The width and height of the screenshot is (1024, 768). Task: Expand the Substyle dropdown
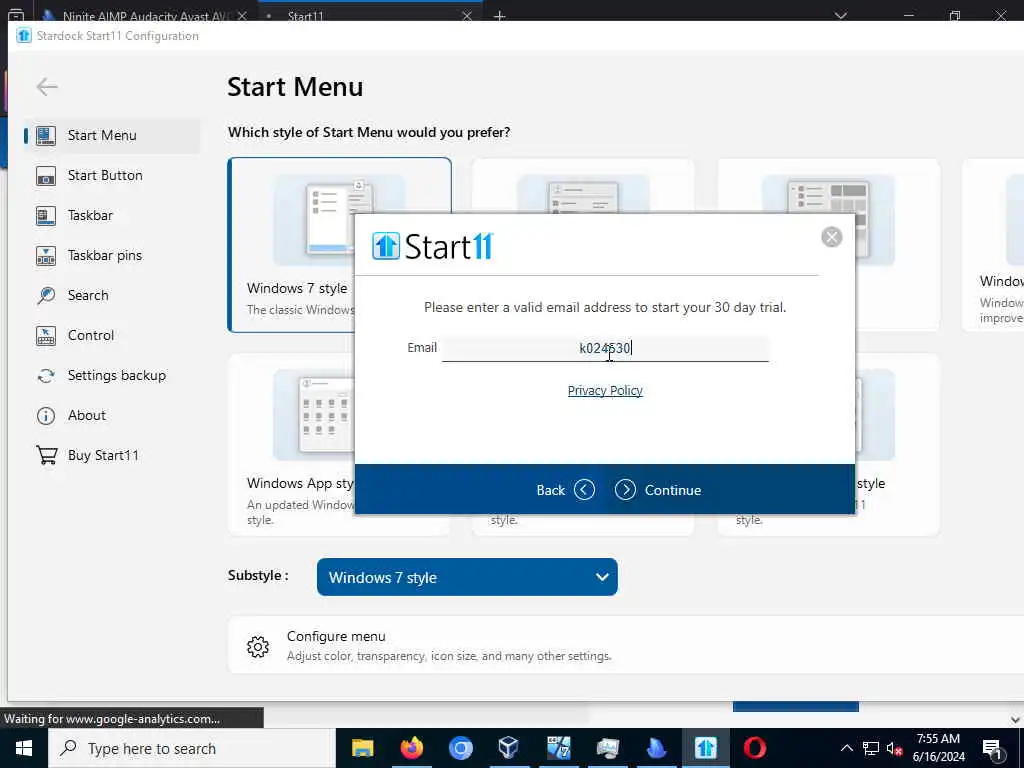tap(467, 577)
